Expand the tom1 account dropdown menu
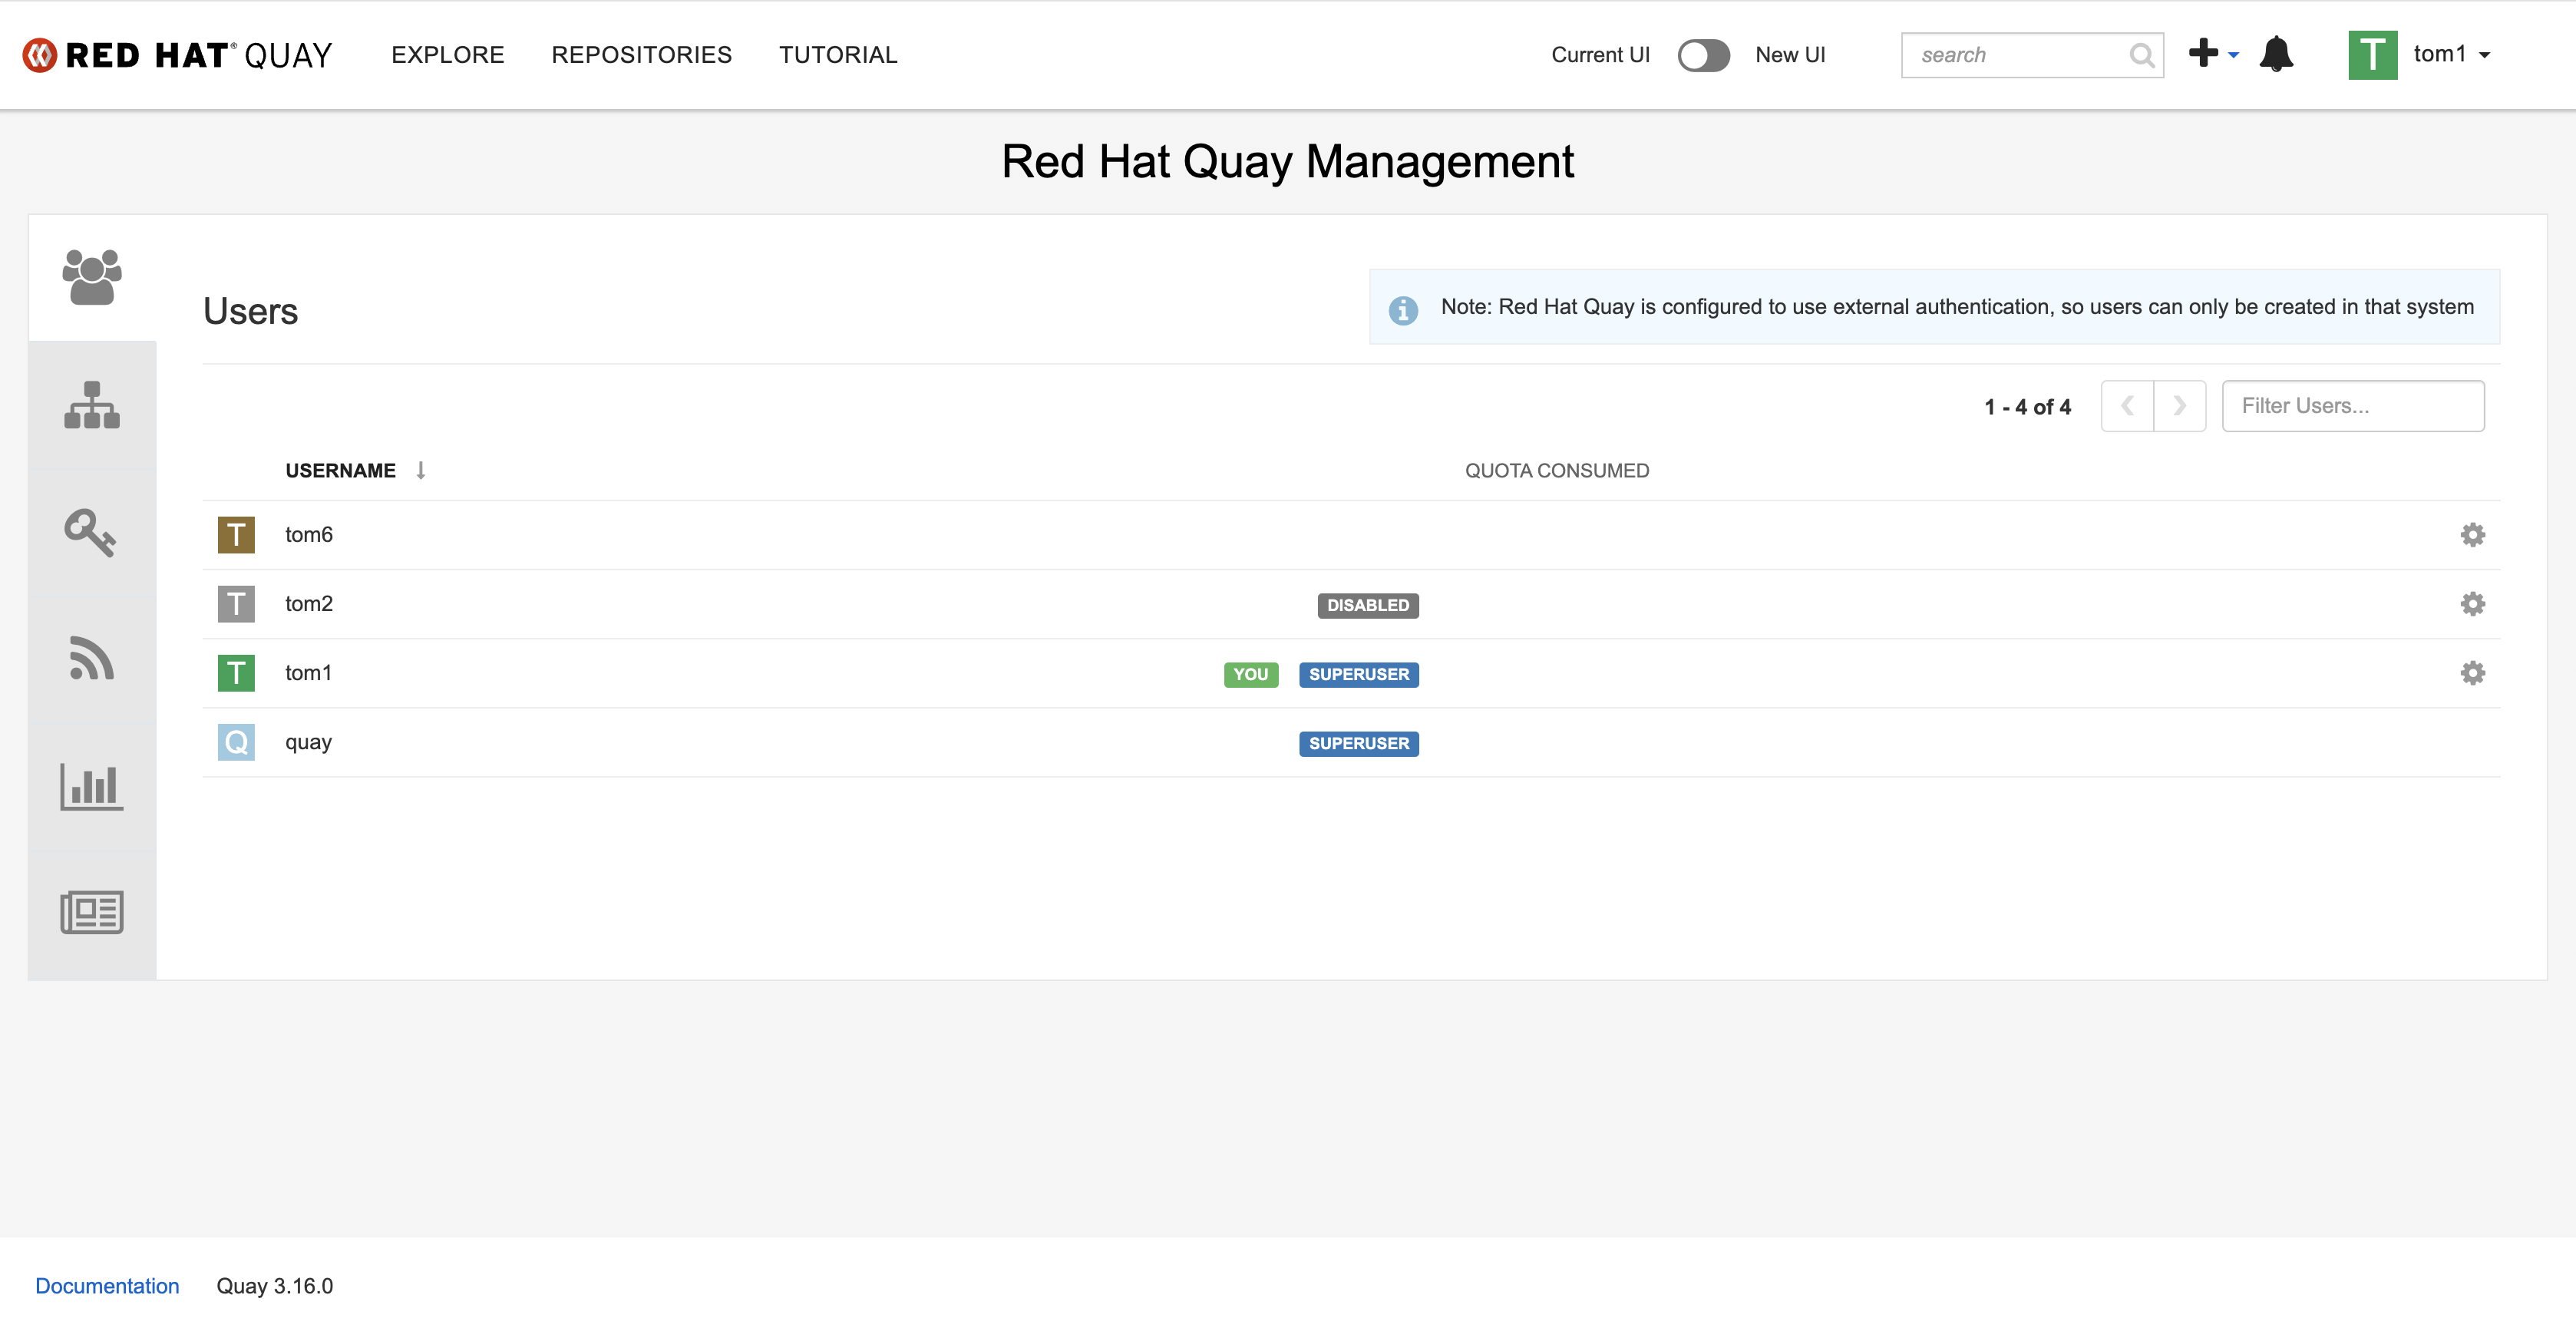2576x1328 pixels. pyautogui.click(x=2451, y=54)
